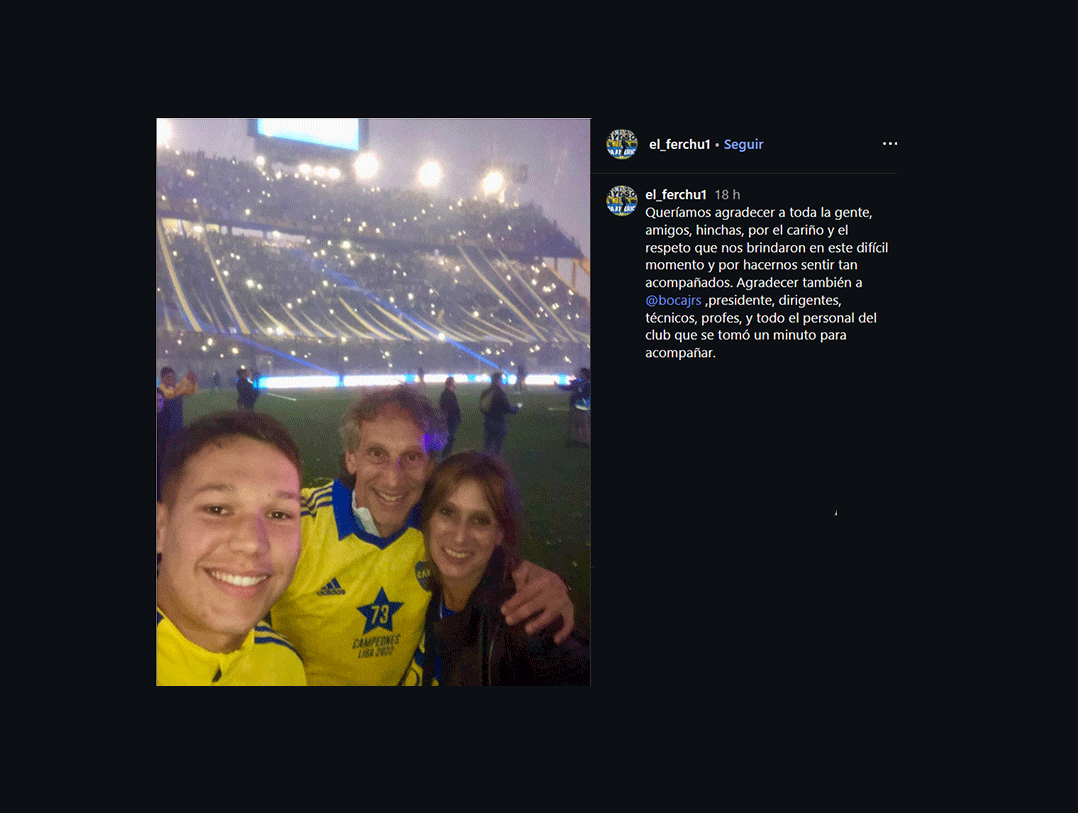
Task: Open el_ferchu1 username in post header
Action: [679, 144]
